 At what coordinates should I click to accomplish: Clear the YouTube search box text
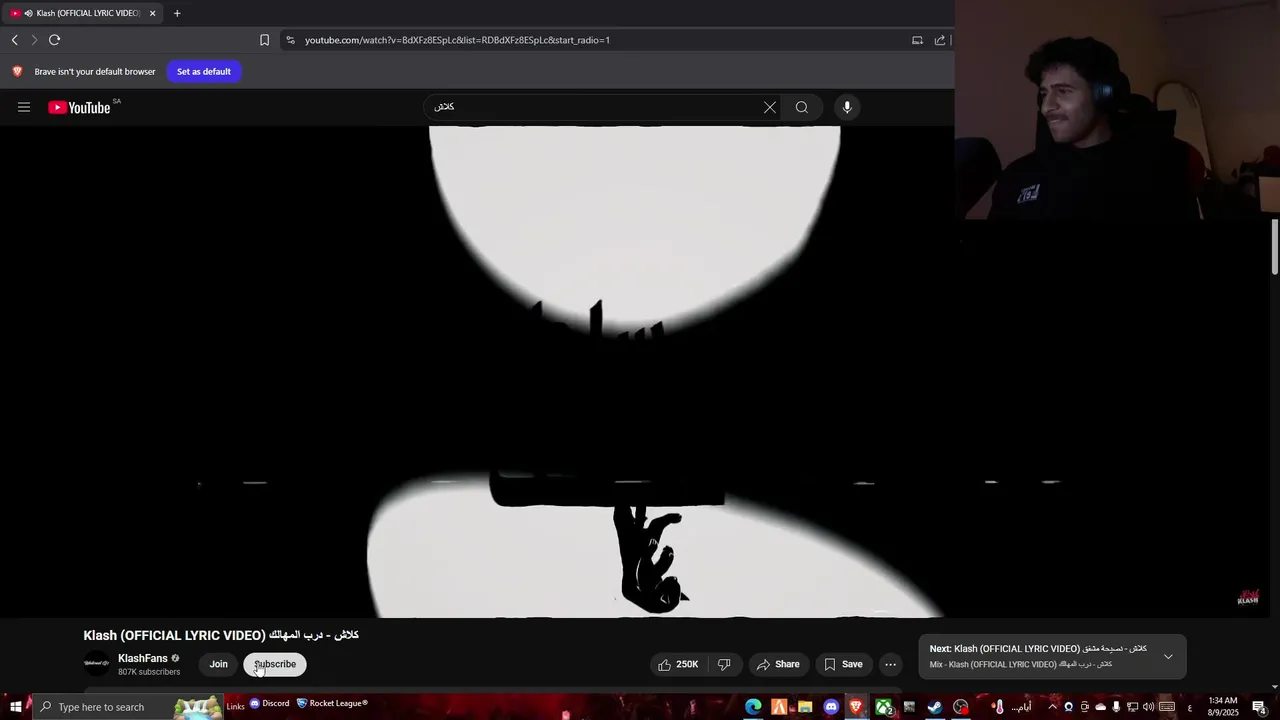pos(770,107)
